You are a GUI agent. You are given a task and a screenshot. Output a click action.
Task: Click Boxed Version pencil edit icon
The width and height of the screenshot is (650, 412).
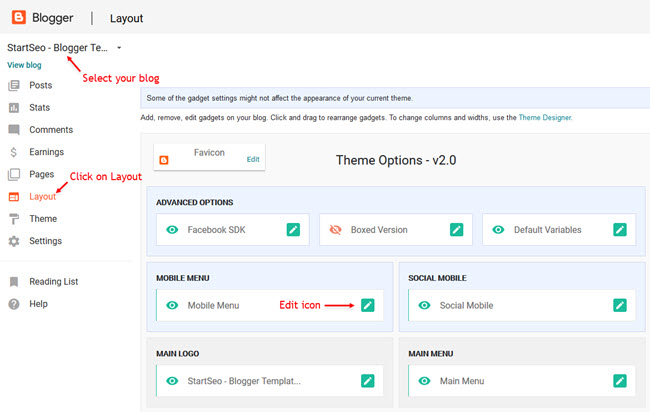pyautogui.click(x=456, y=230)
